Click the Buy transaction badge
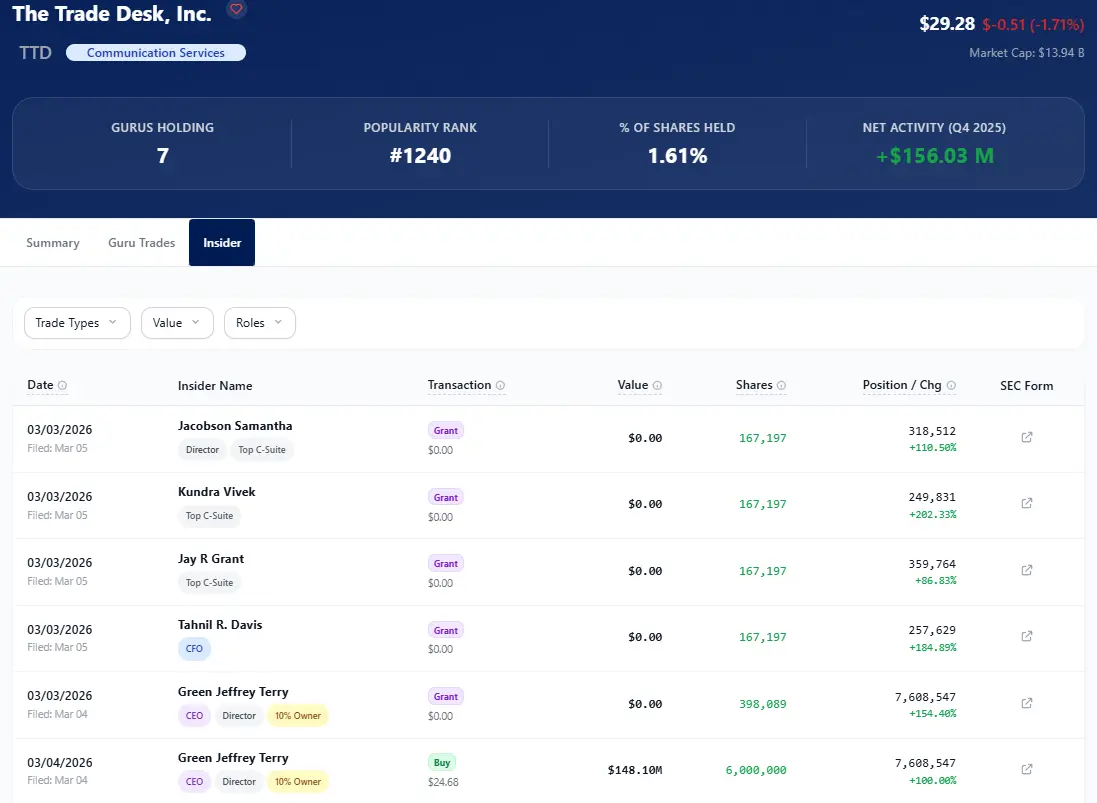 [x=441, y=762]
